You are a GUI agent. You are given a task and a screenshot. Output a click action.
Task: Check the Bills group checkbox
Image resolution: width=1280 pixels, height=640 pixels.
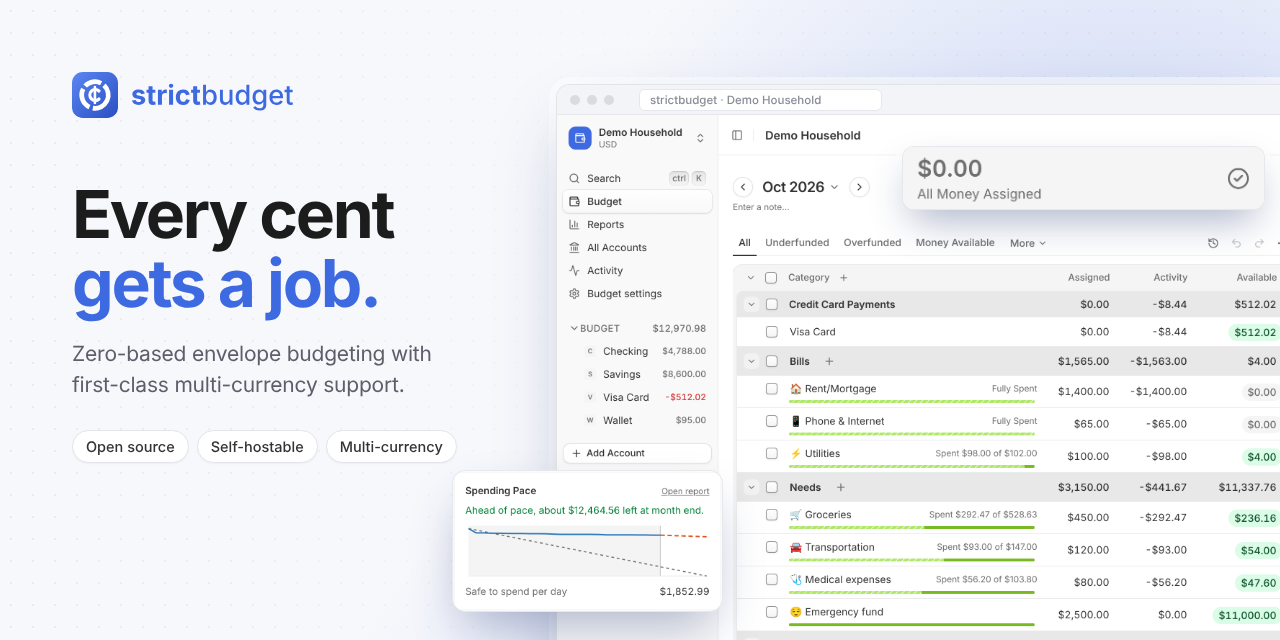tap(771, 361)
